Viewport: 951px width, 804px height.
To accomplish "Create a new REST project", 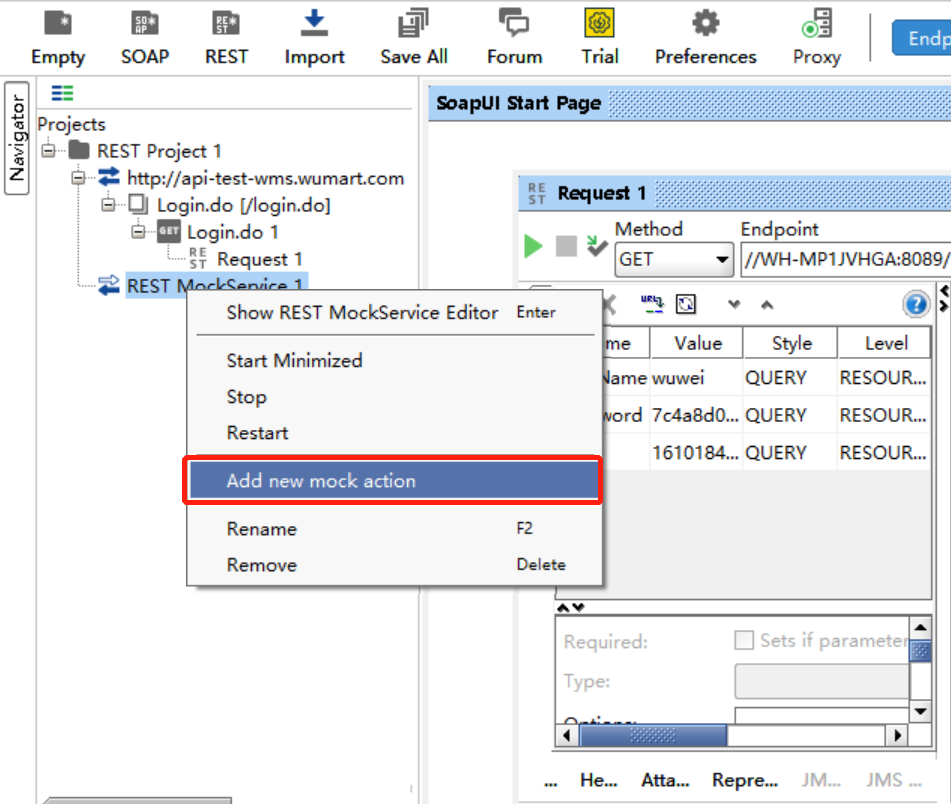I will coord(226,38).
